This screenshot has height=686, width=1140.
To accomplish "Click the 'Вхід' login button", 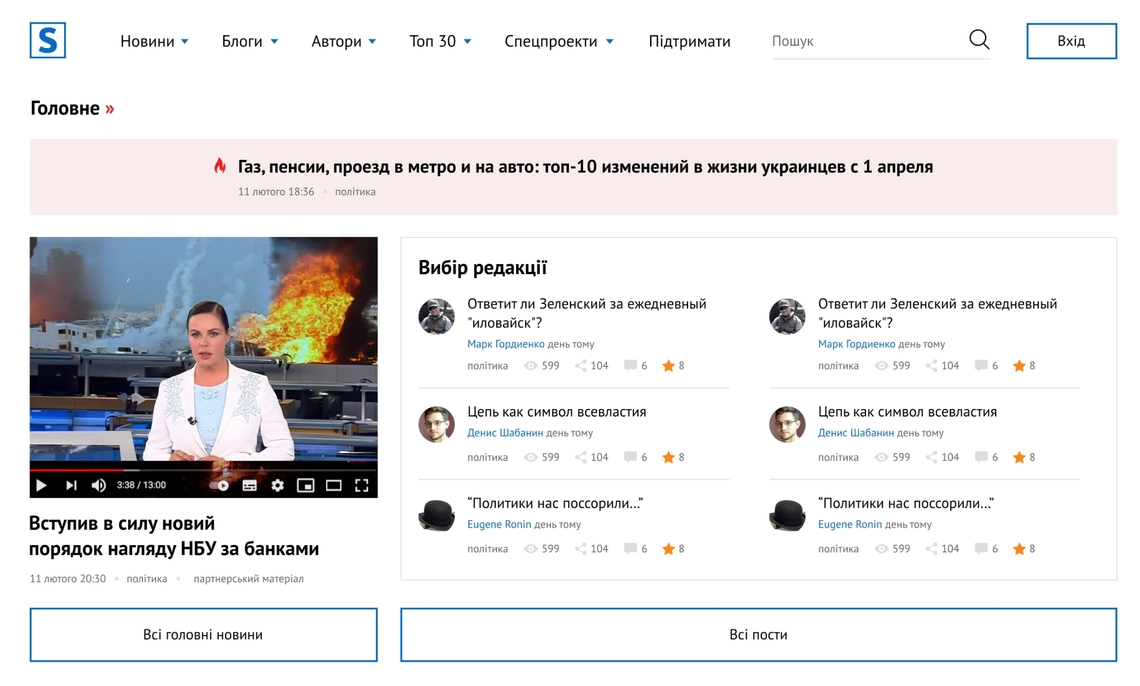I will [1071, 40].
